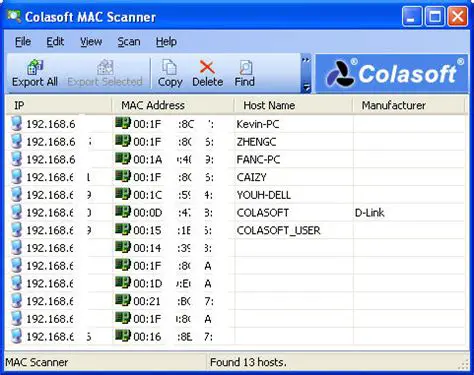Click the 00:1C MAC address cell
Screen dimensions: 474x375
pos(173,195)
